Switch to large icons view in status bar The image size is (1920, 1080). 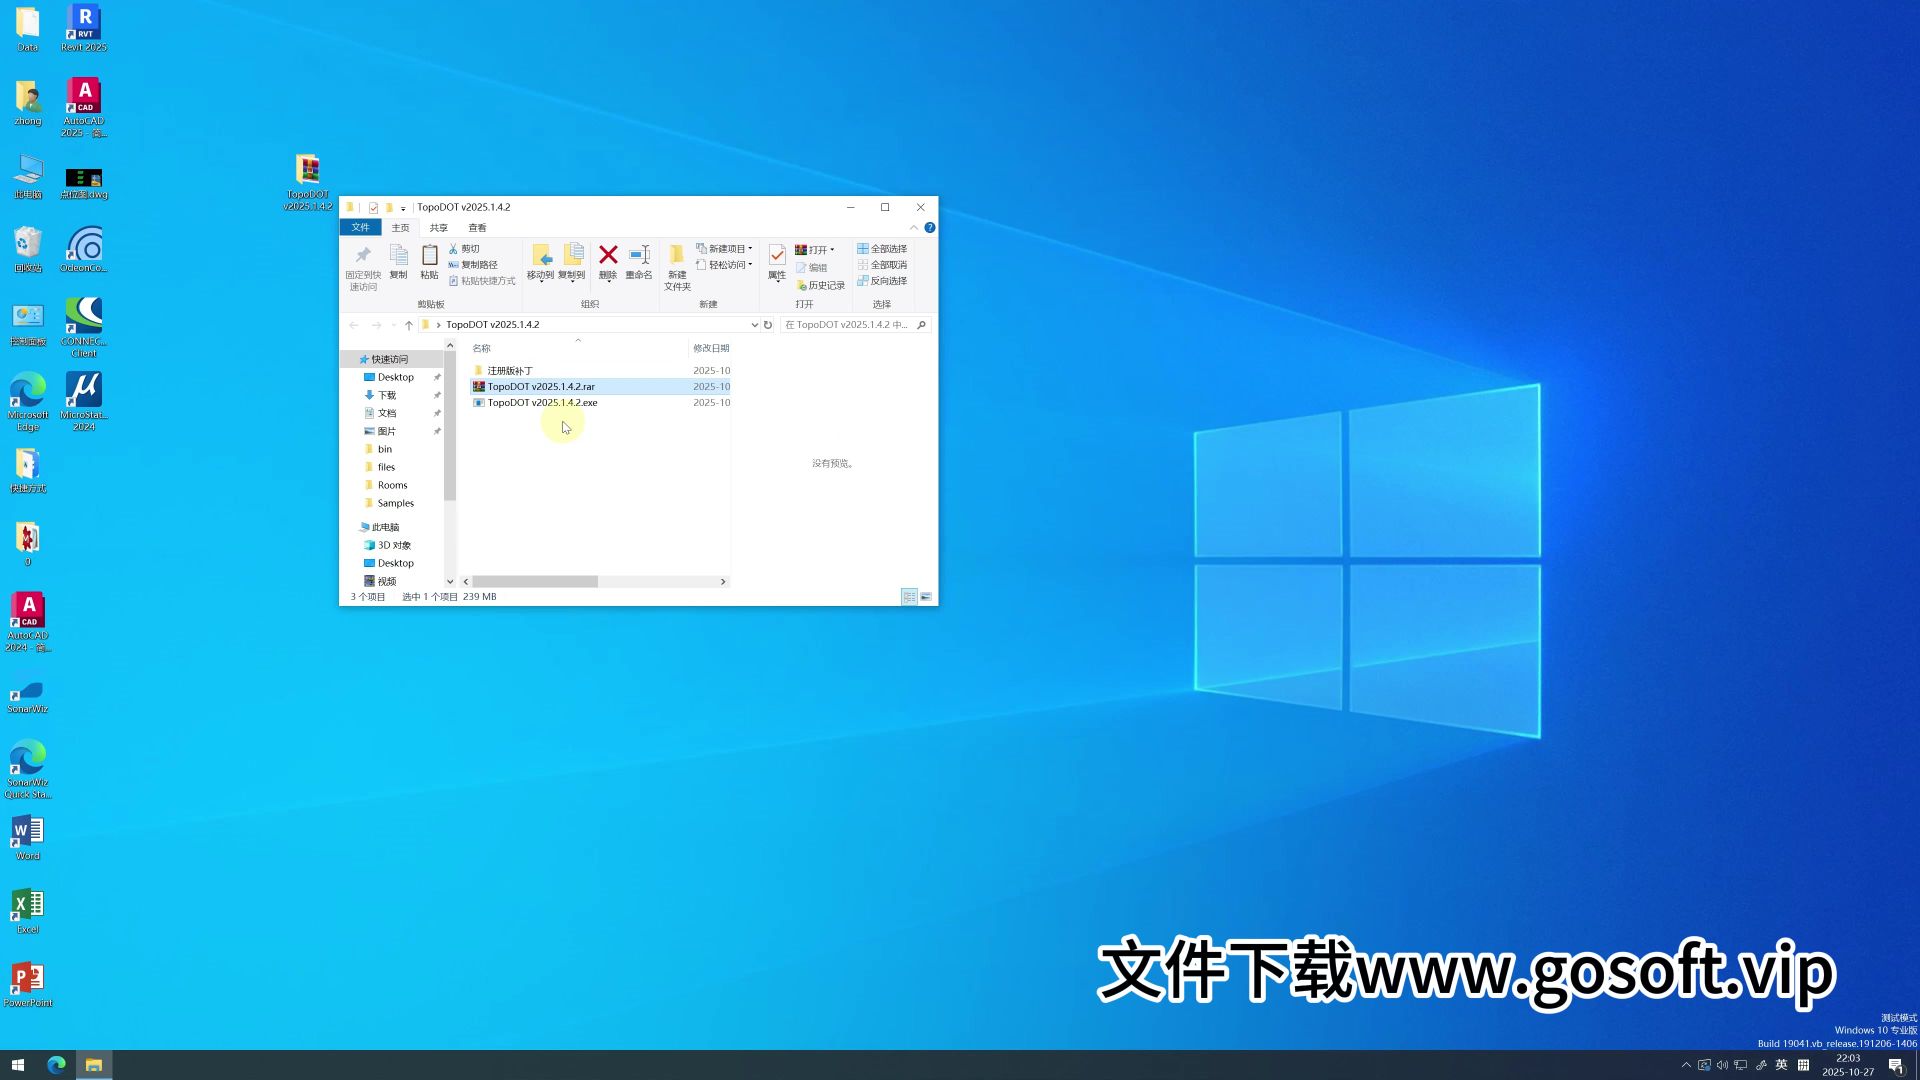[x=926, y=597]
